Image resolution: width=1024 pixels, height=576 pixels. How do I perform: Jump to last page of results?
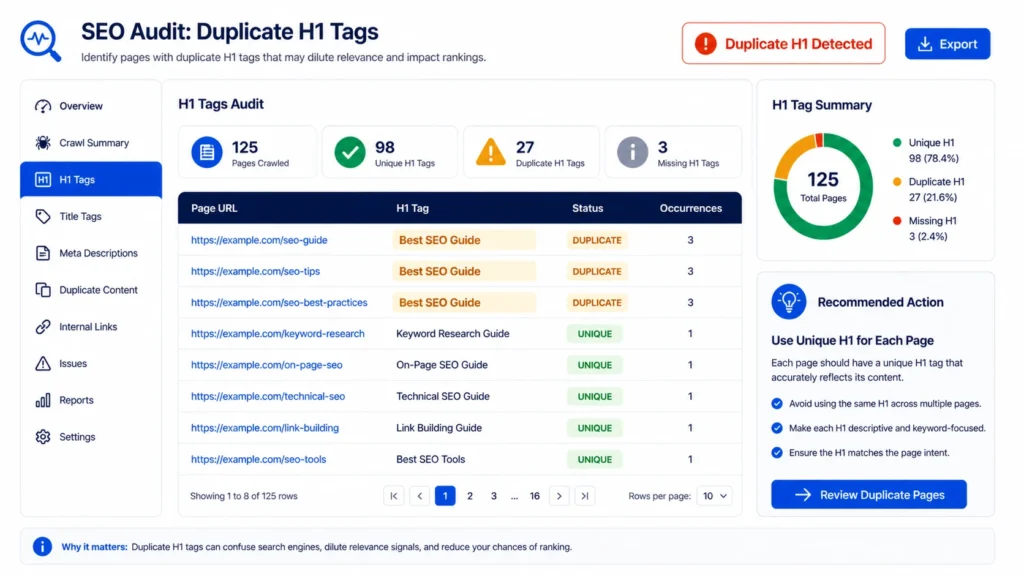click(585, 496)
